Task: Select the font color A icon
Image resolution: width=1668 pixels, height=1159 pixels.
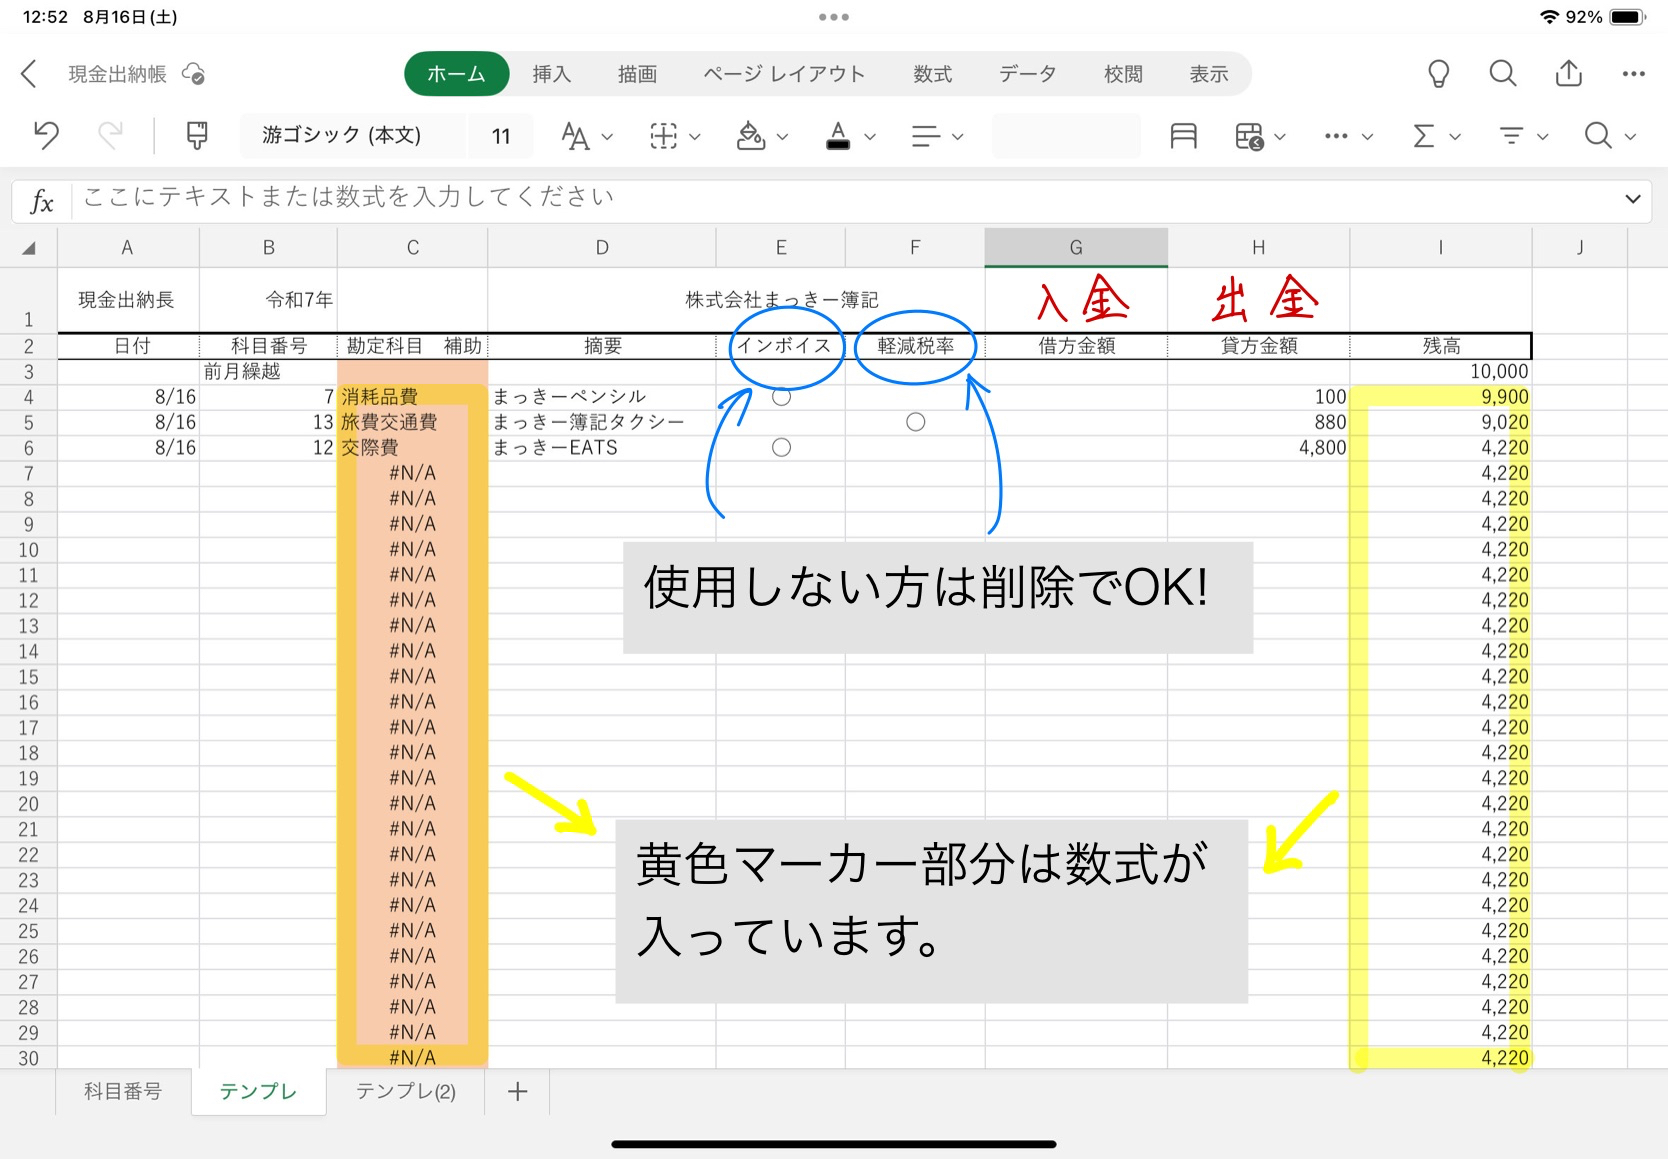Action: (838, 136)
